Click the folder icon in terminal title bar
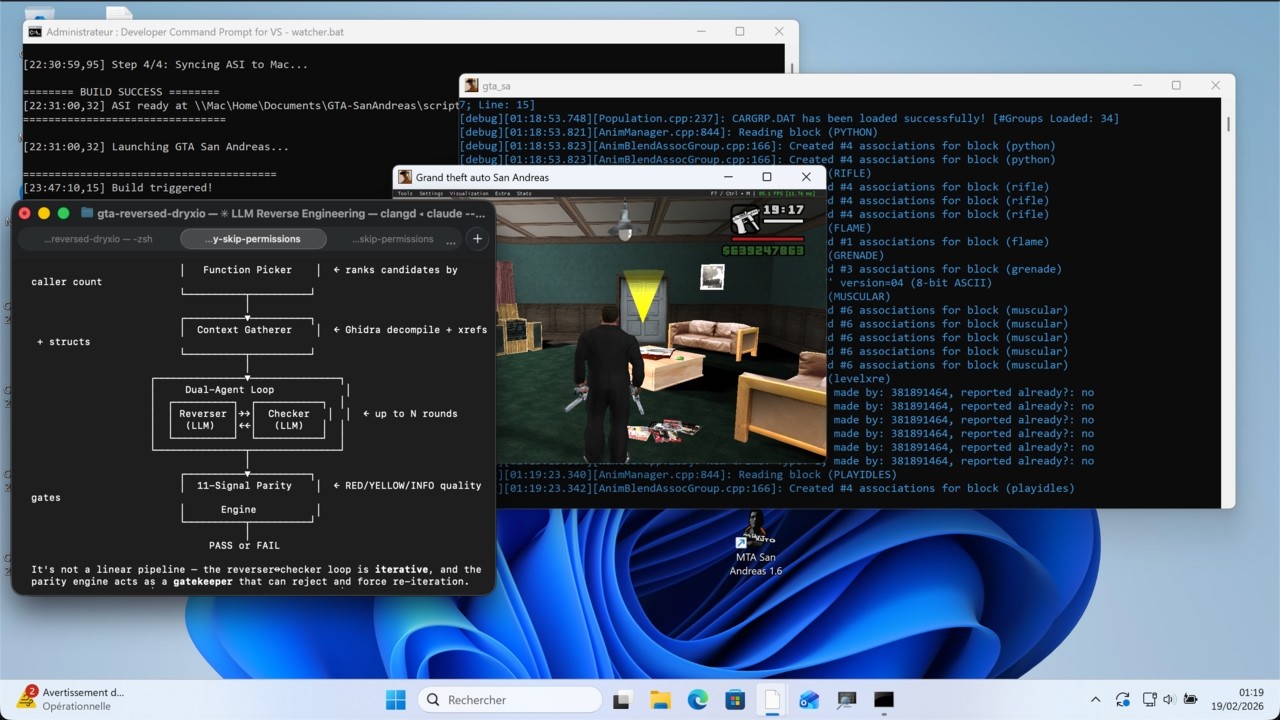The height and width of the screenshot is (720, 1280). [87, 213]
